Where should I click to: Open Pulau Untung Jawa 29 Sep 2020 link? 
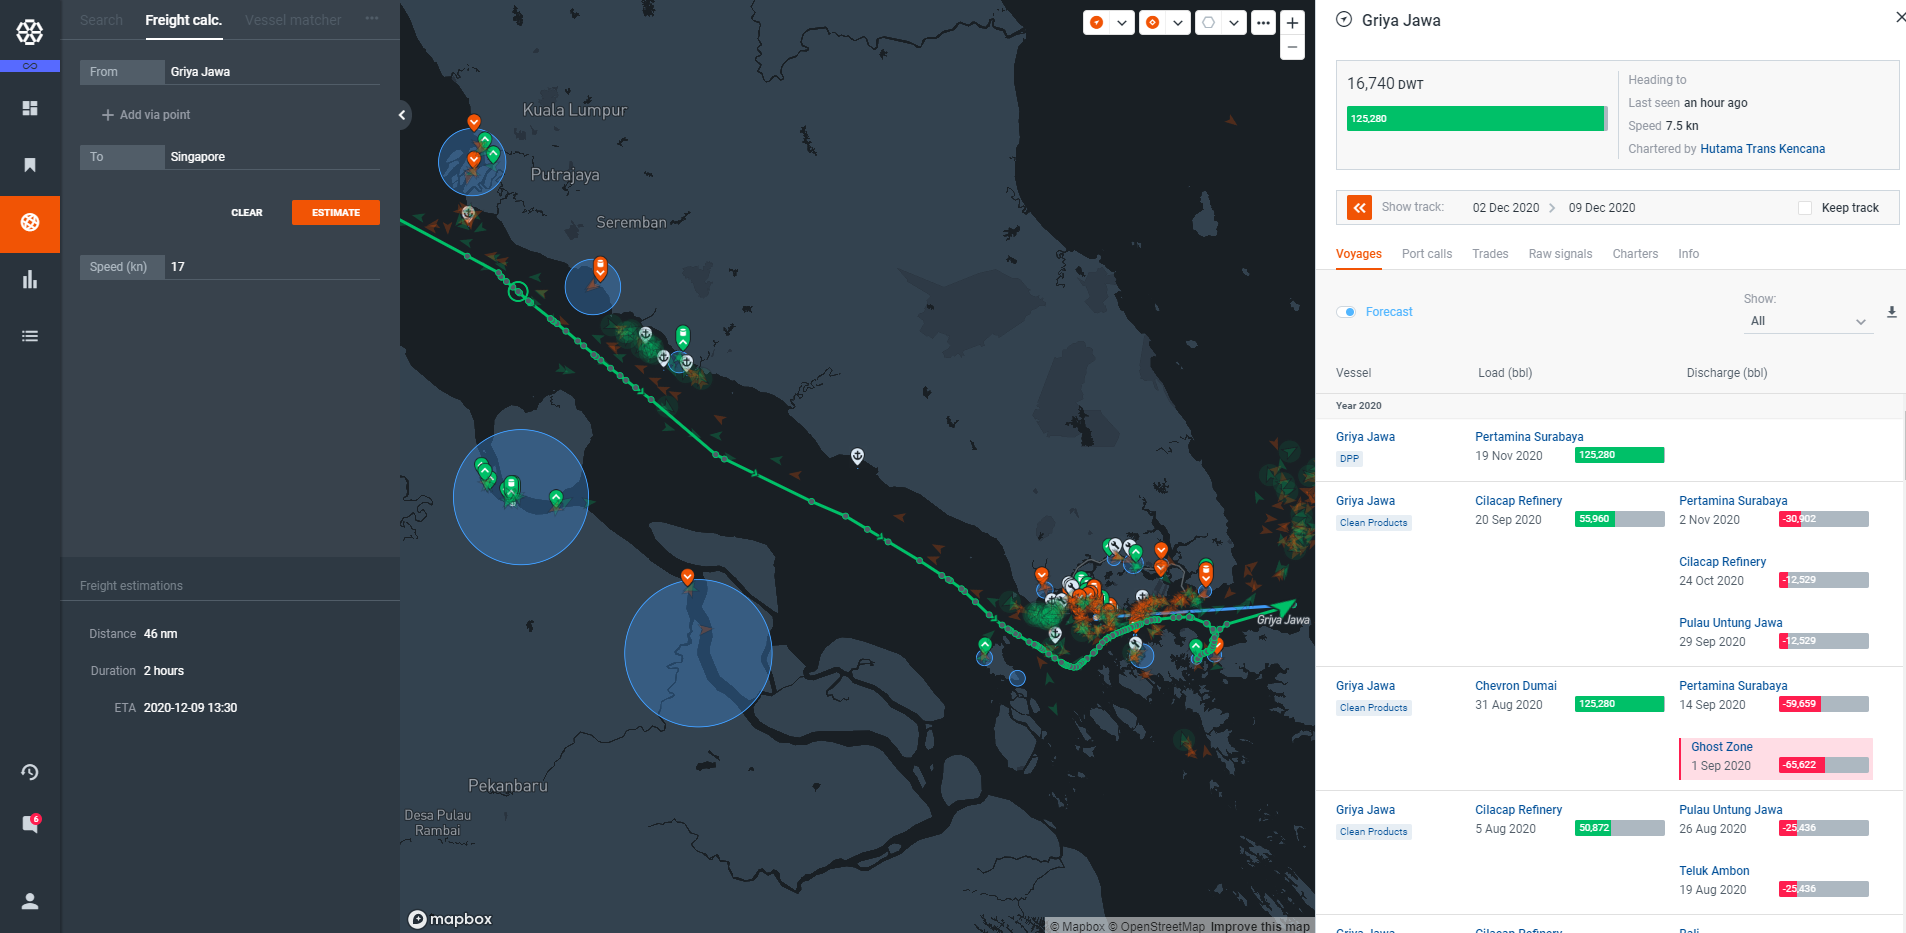(x=1730, y=623)
